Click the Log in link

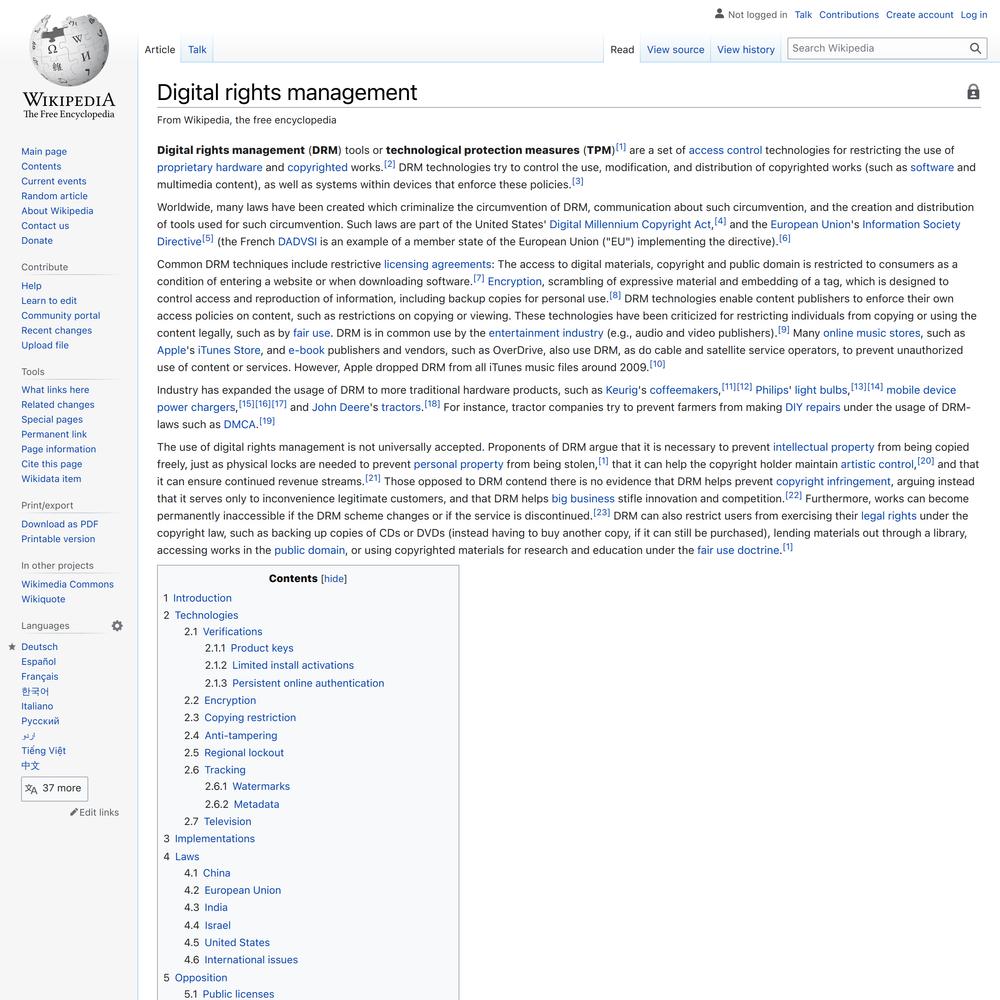[974, 15]
